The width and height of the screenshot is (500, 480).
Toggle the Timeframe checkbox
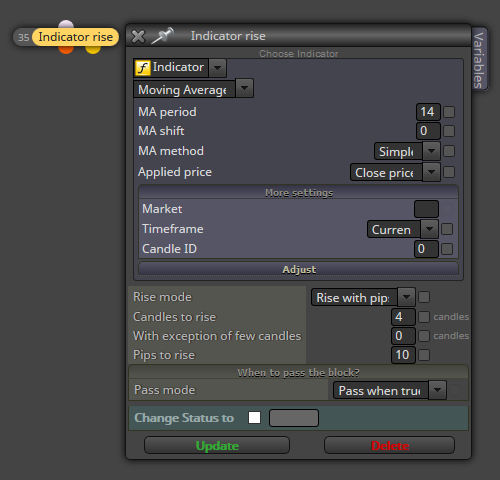[x=447, y=229]
